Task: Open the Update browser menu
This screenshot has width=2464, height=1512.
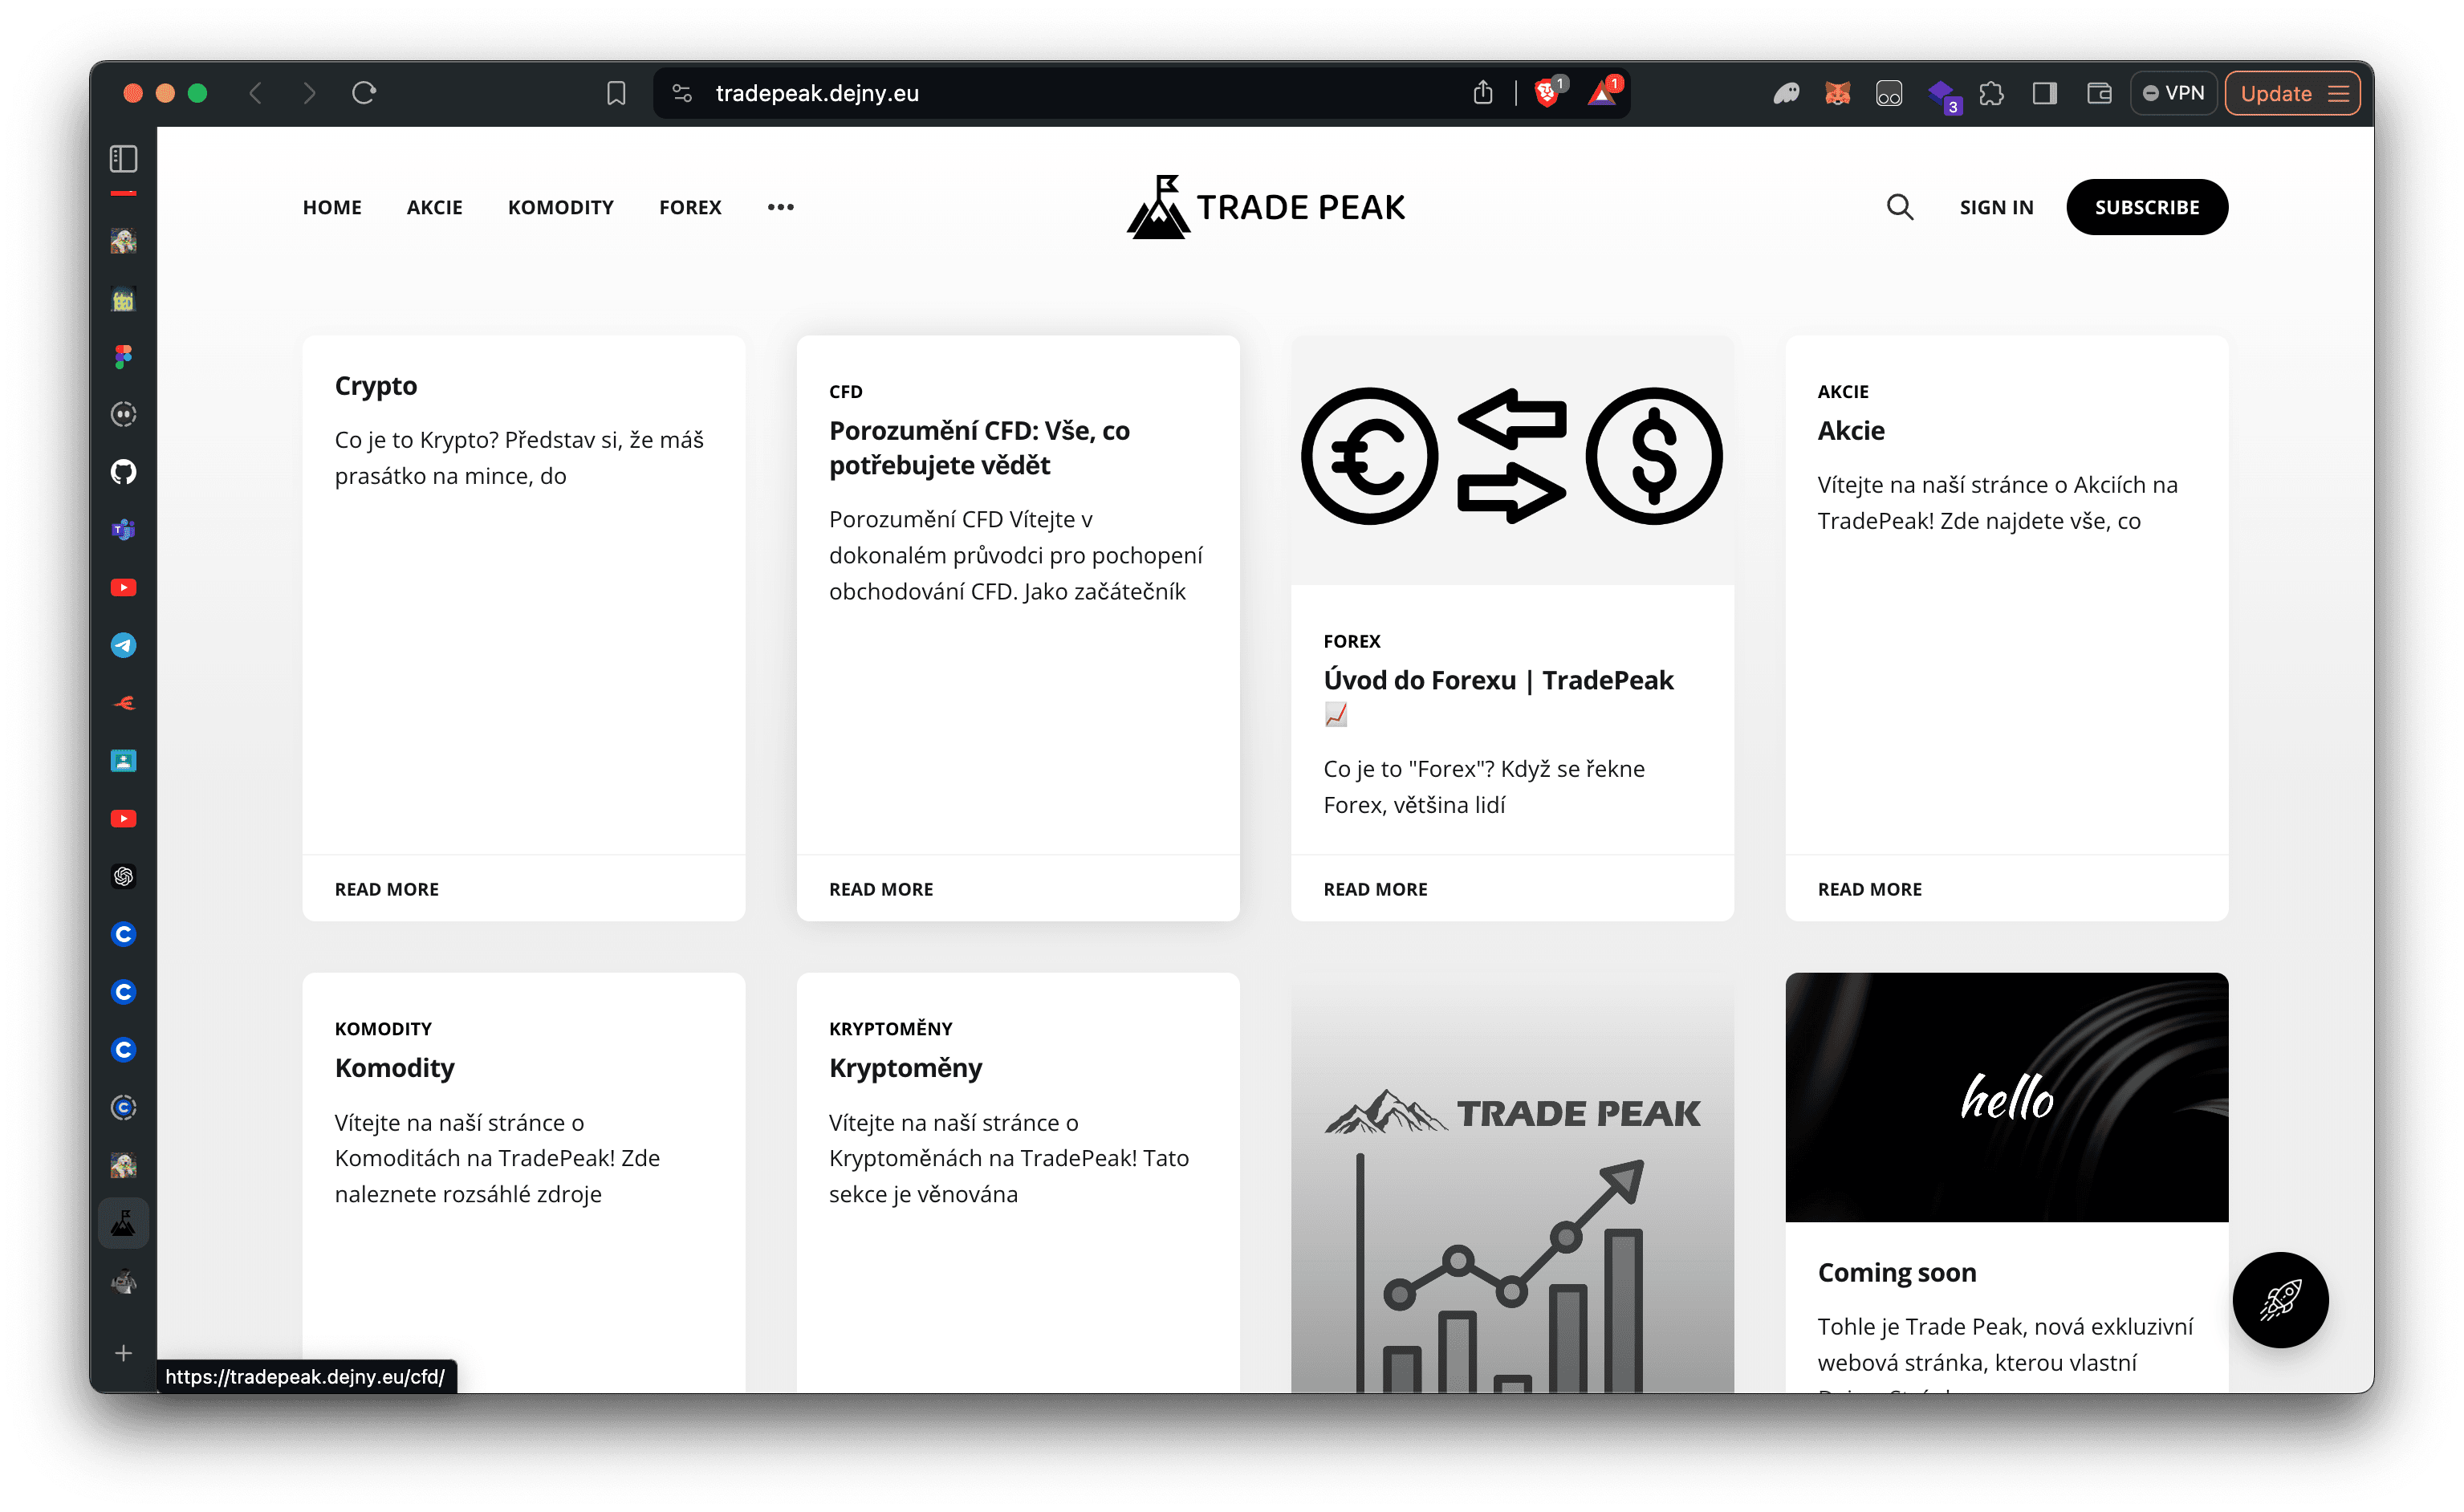Action: pos(2293,93)
